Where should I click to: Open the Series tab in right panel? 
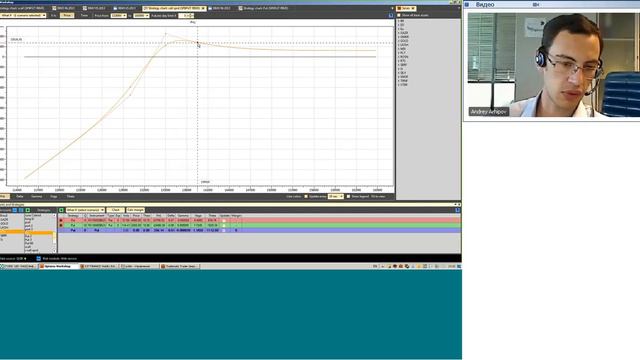click(406, 8)
